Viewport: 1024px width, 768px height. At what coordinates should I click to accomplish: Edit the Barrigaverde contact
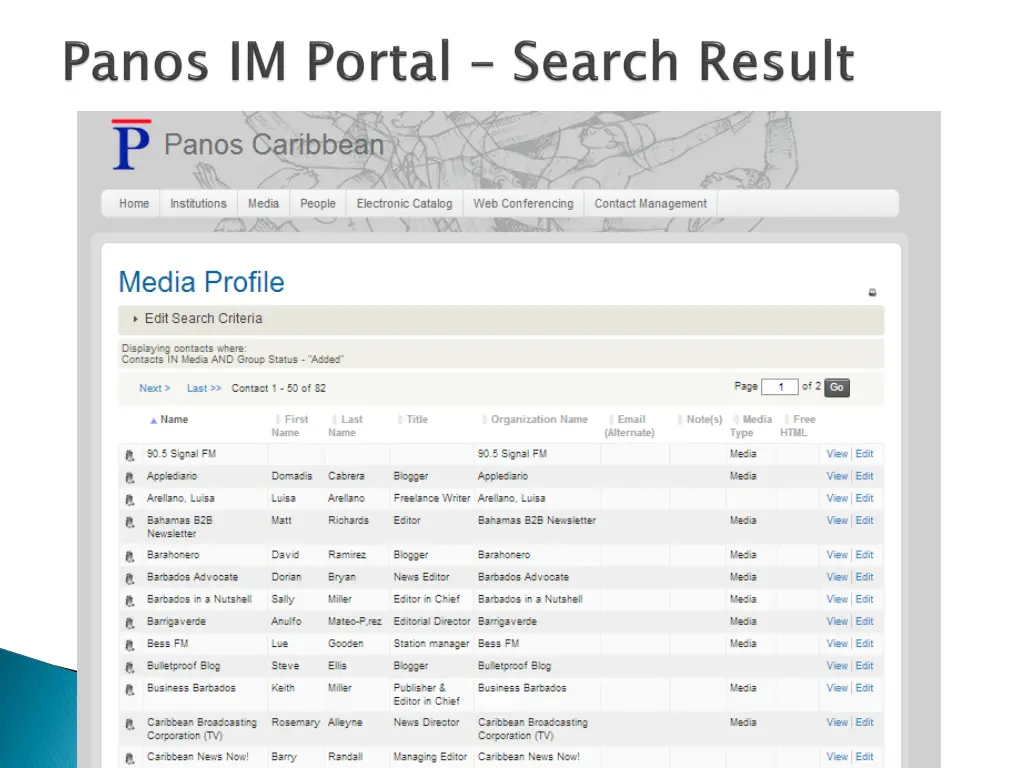pos(864,622)
